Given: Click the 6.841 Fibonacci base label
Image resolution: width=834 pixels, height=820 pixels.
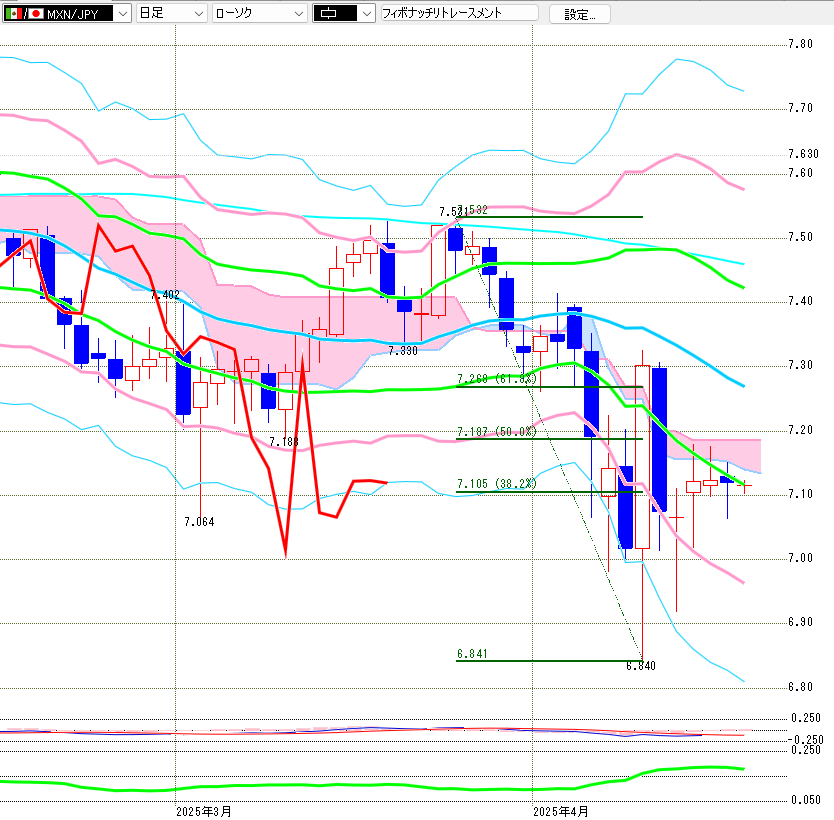Looking at the screenshot, I should click(472, 654).
